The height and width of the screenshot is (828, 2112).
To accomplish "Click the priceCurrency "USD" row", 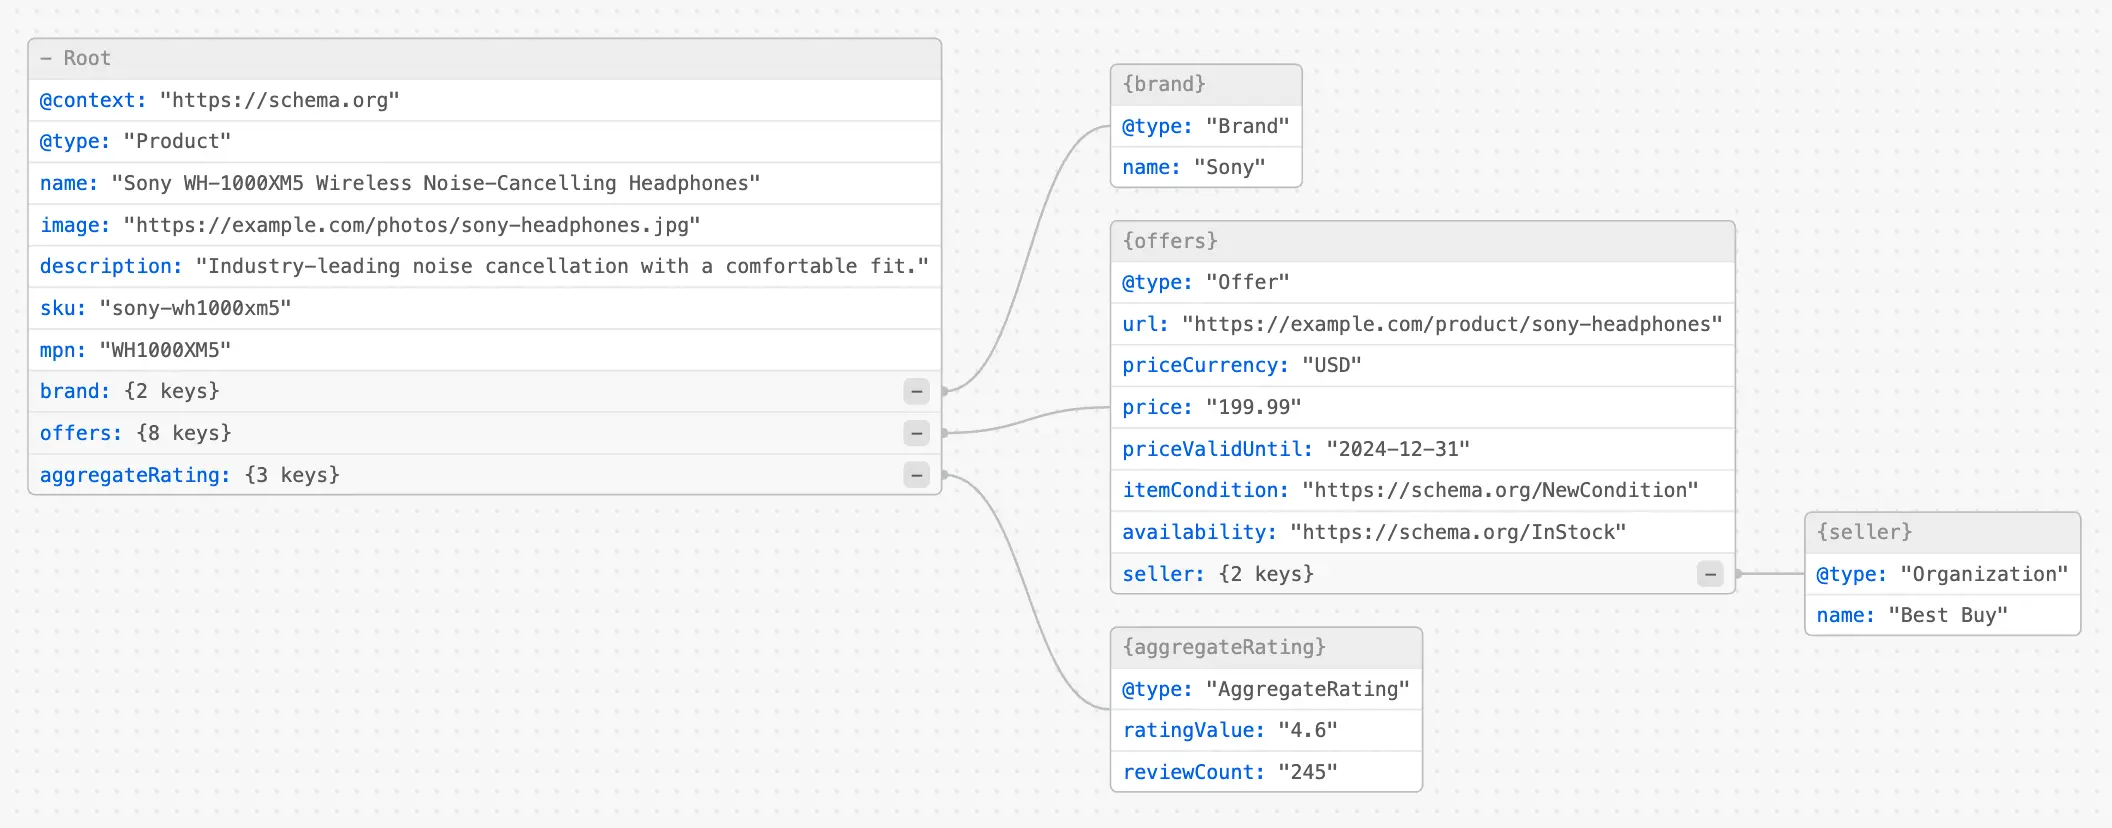I will [1423, 366].
